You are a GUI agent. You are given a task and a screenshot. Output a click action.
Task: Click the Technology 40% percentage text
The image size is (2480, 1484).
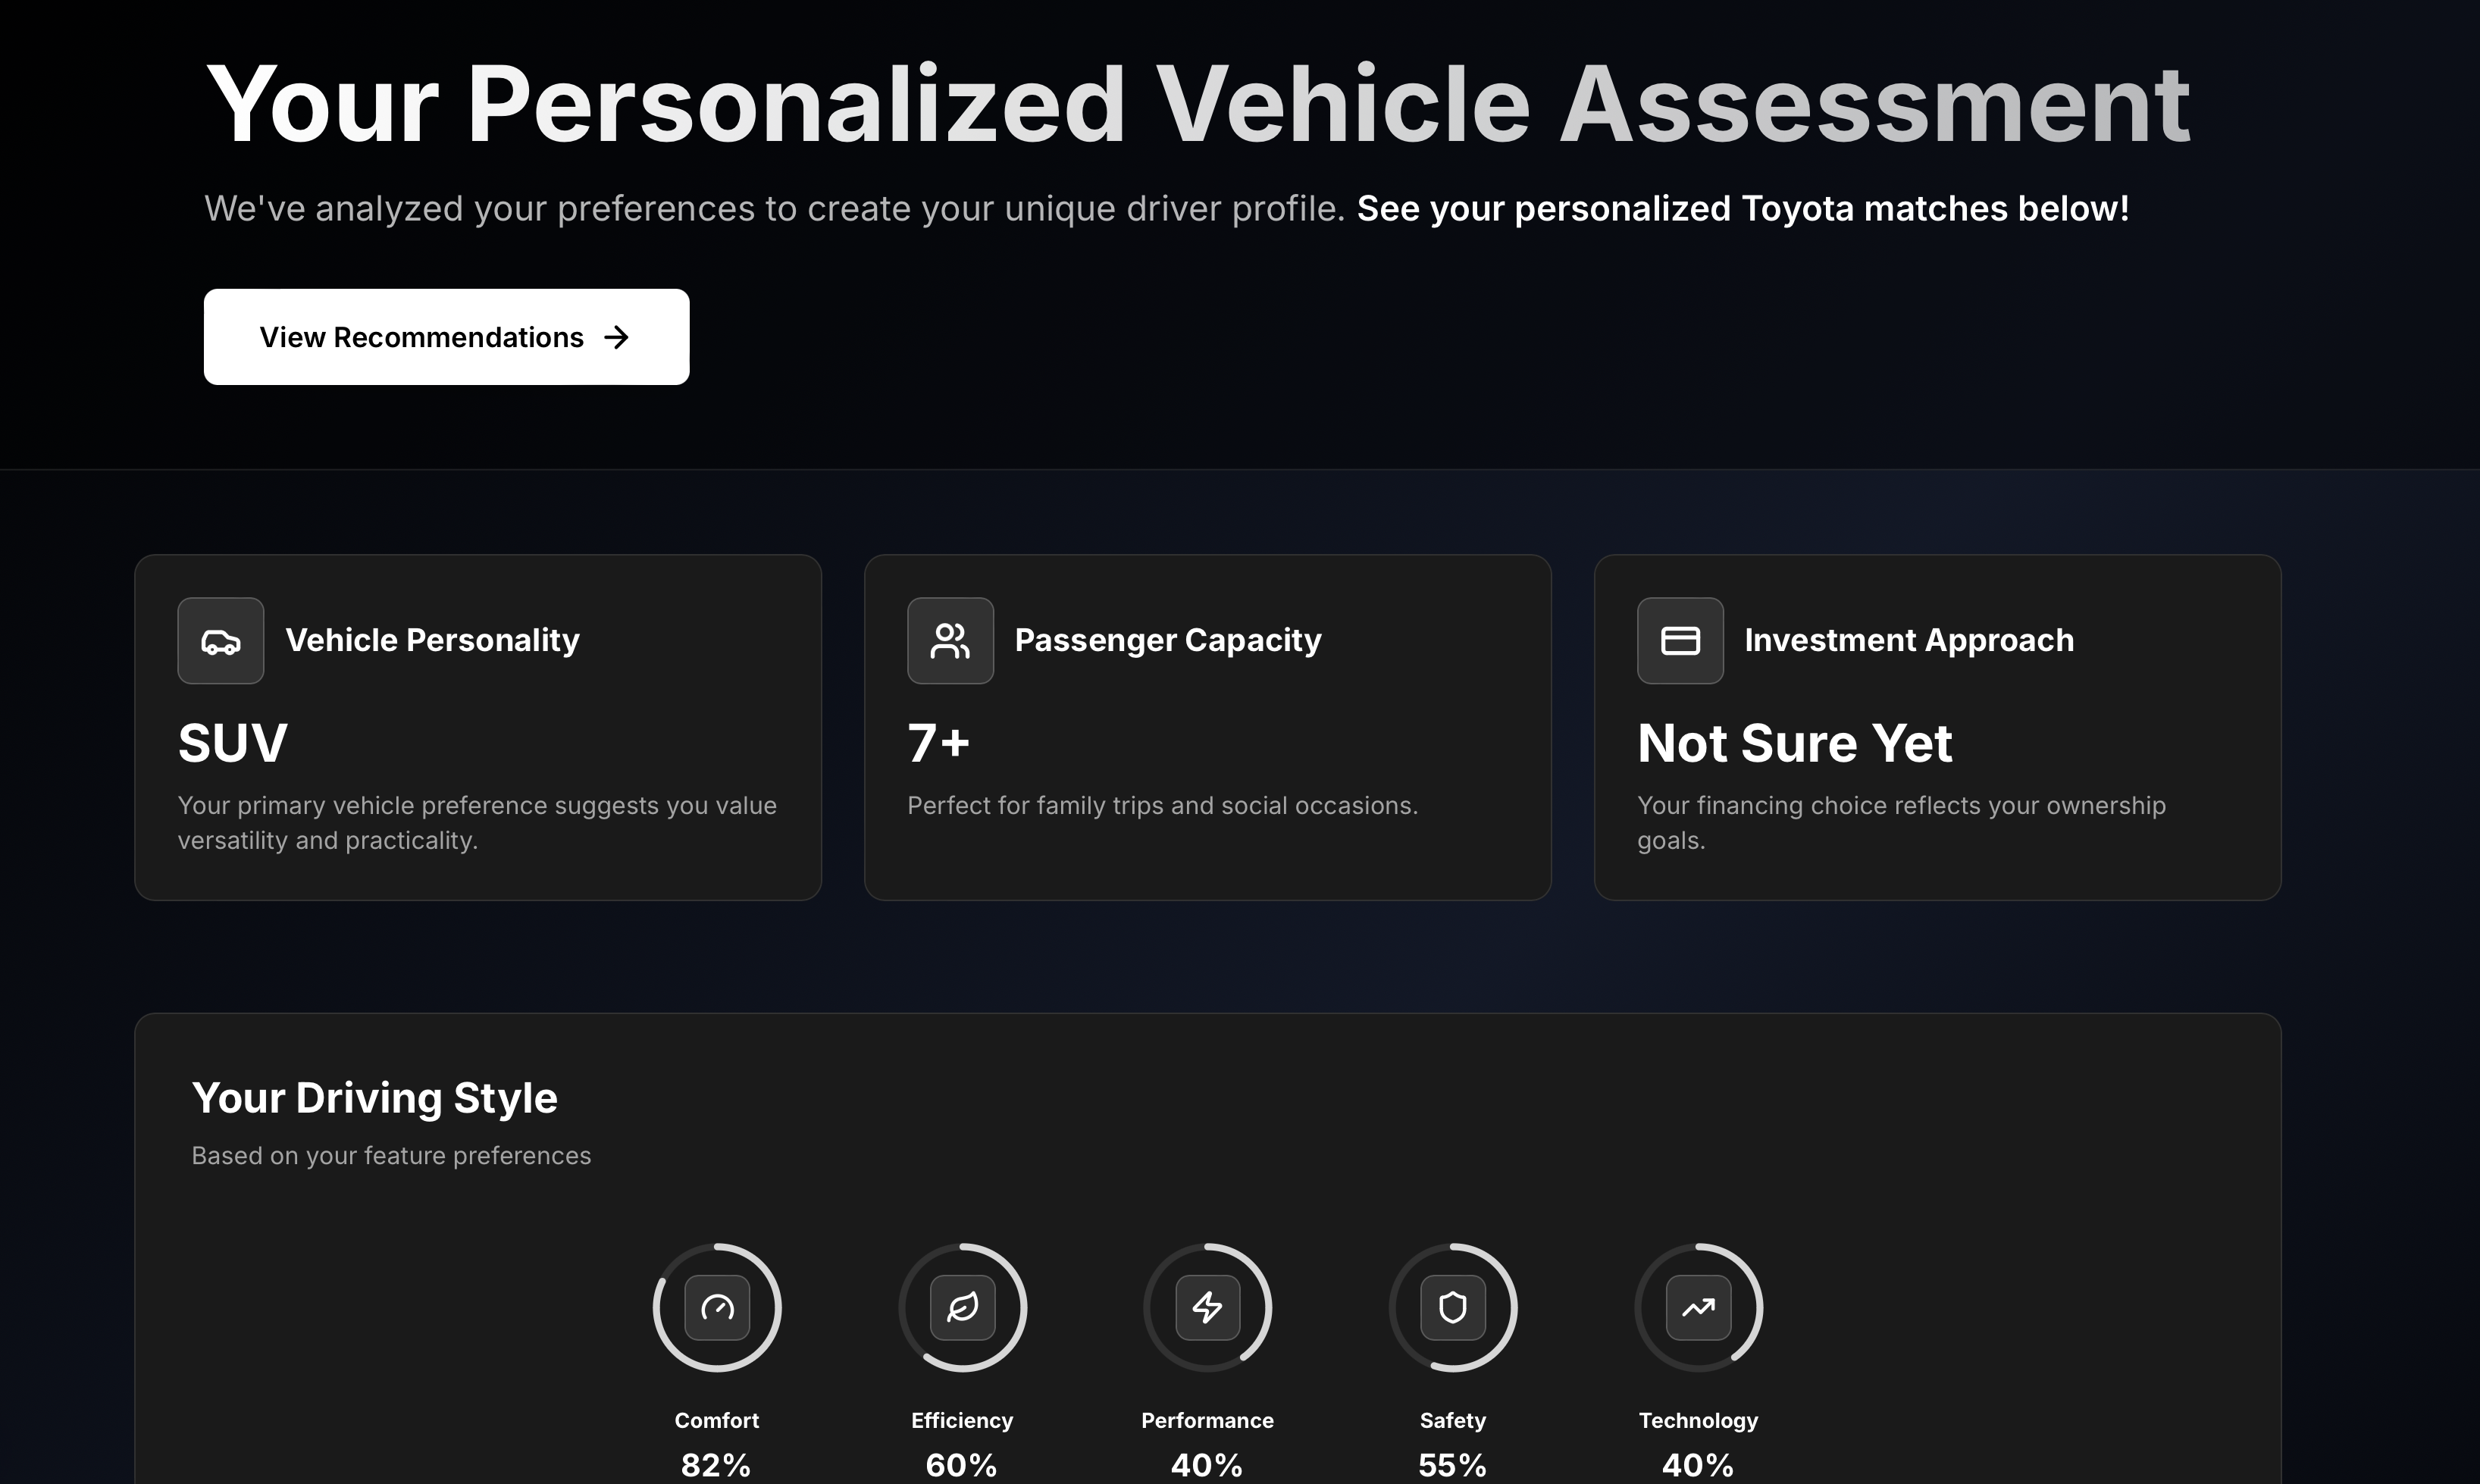[1698, 1465]
